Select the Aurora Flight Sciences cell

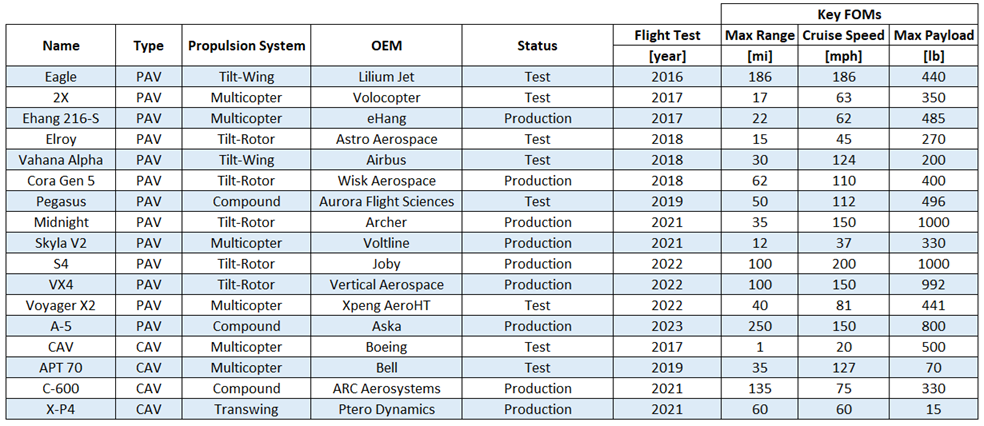385,202
